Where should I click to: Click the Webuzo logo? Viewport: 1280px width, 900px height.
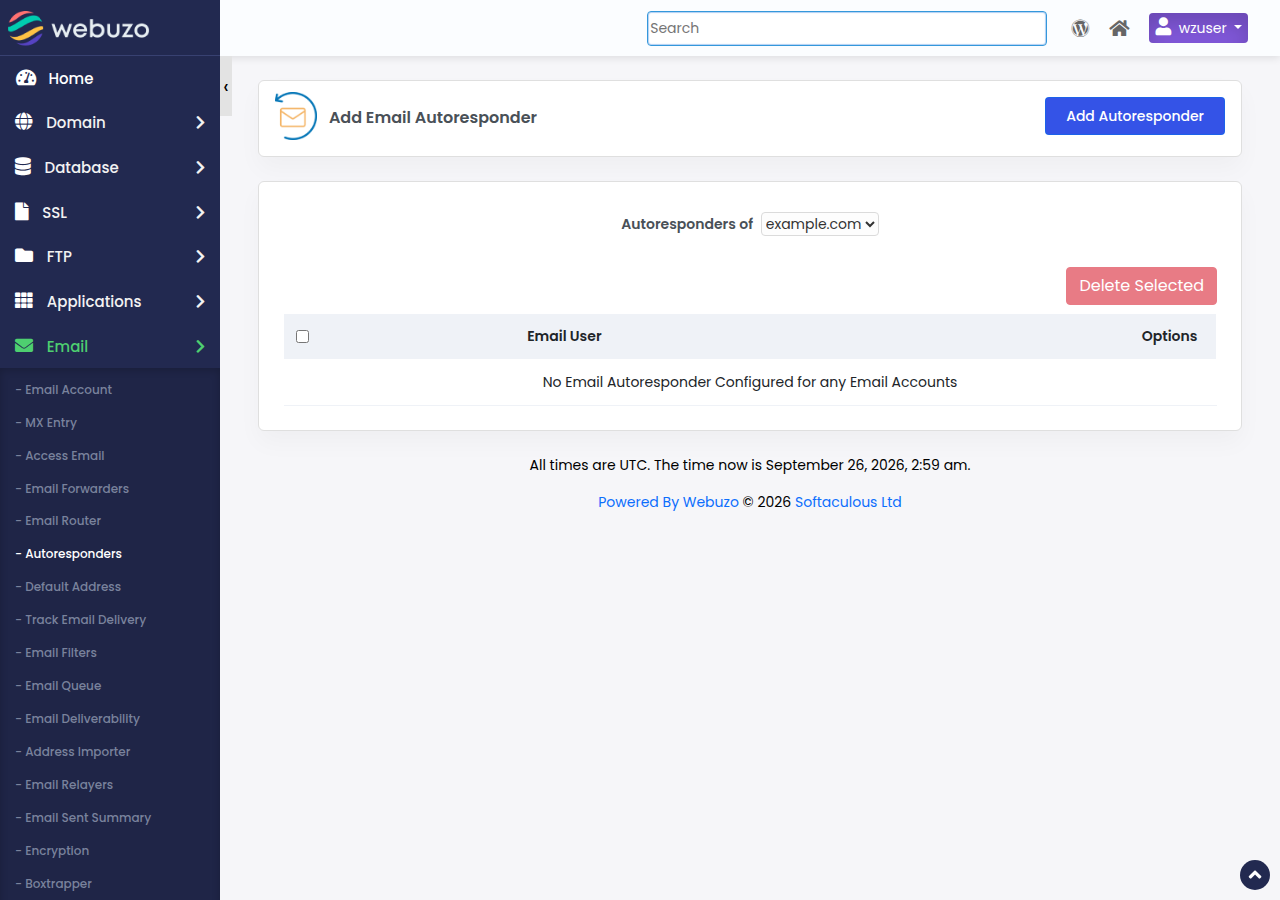(79, 28)
